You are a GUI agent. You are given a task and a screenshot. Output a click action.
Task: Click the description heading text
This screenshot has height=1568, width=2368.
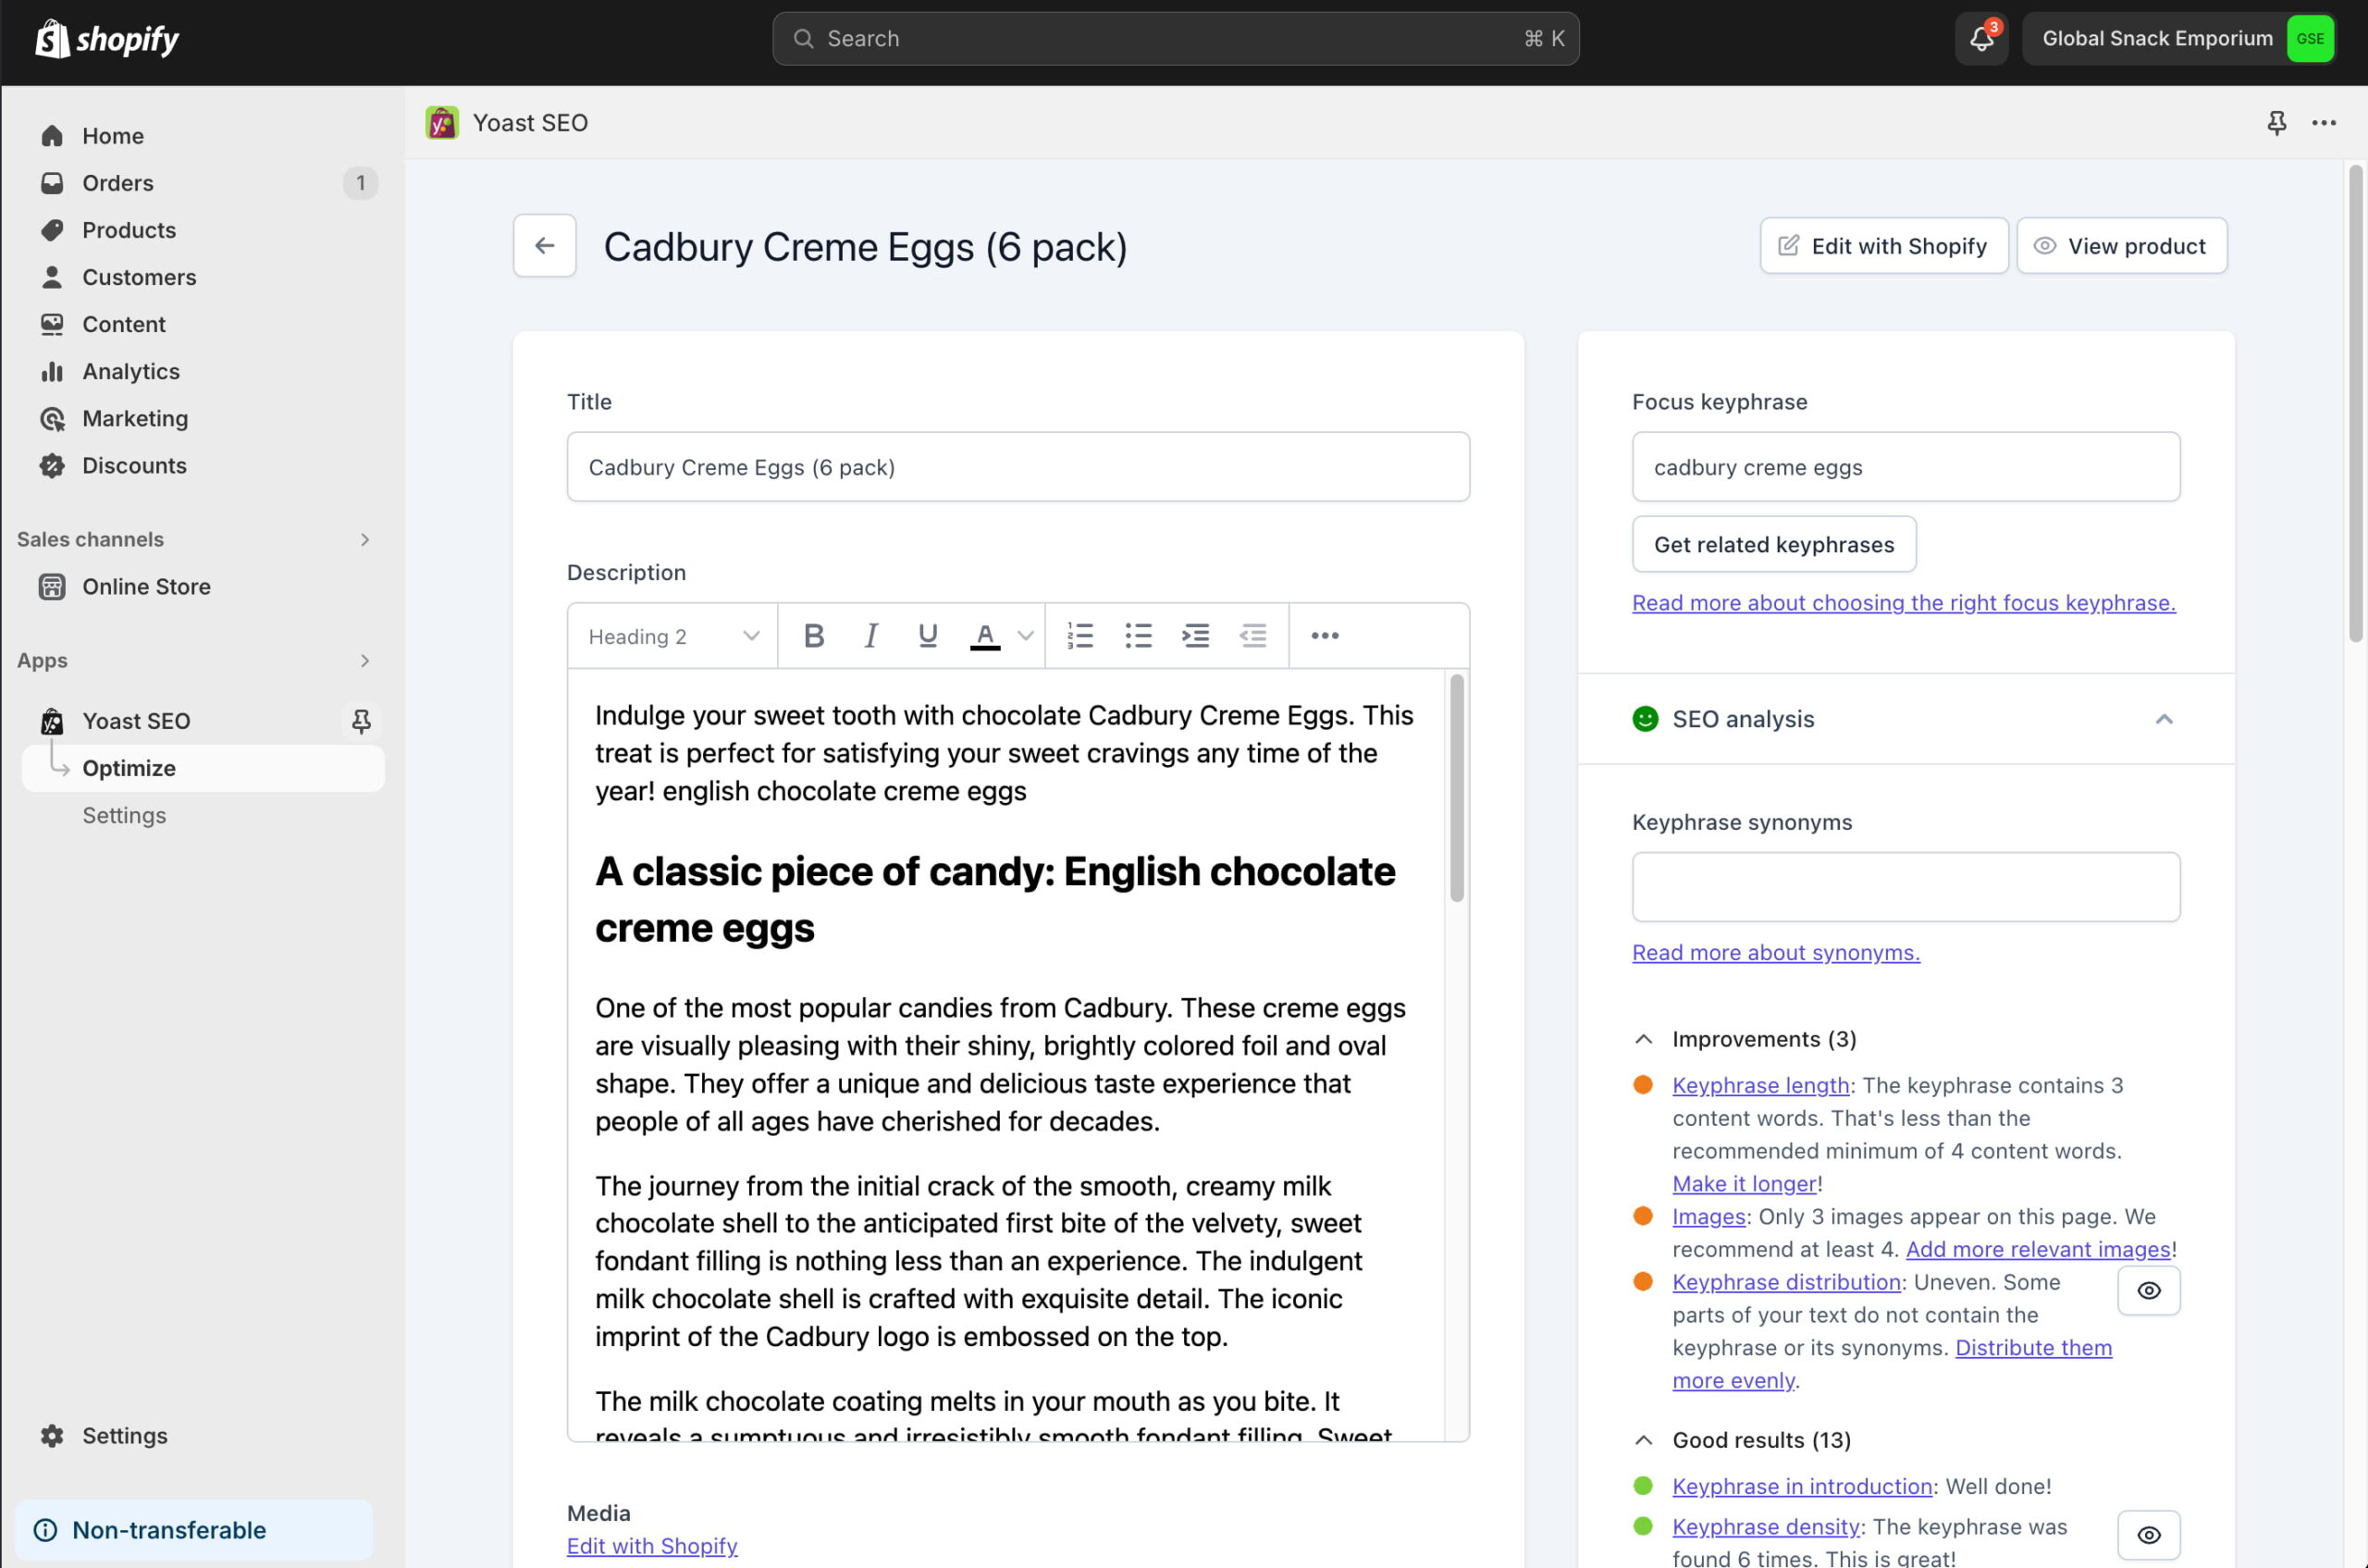tap(995, 899)
